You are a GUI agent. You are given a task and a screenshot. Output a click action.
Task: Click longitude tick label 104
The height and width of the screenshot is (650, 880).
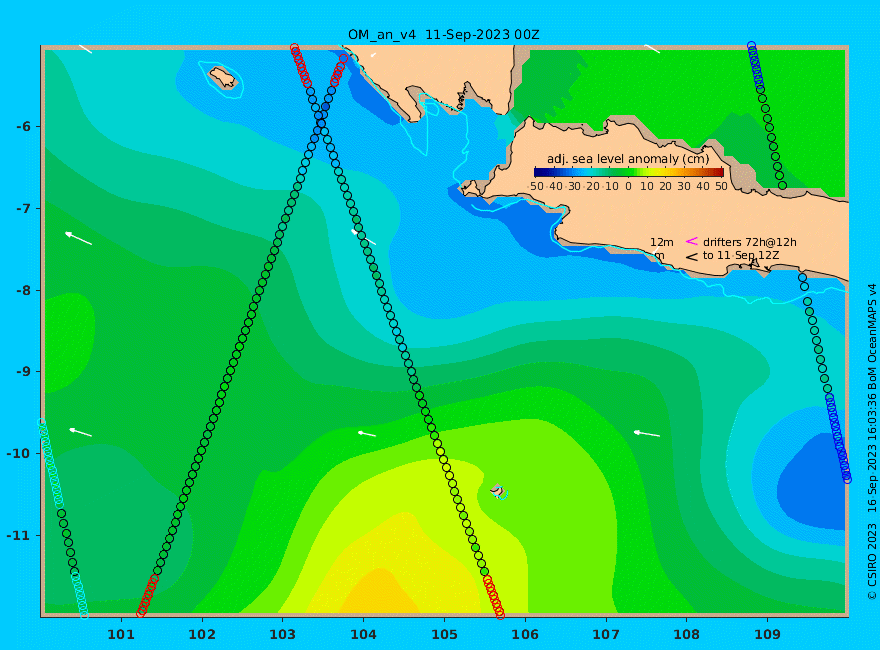pos(363,634)
